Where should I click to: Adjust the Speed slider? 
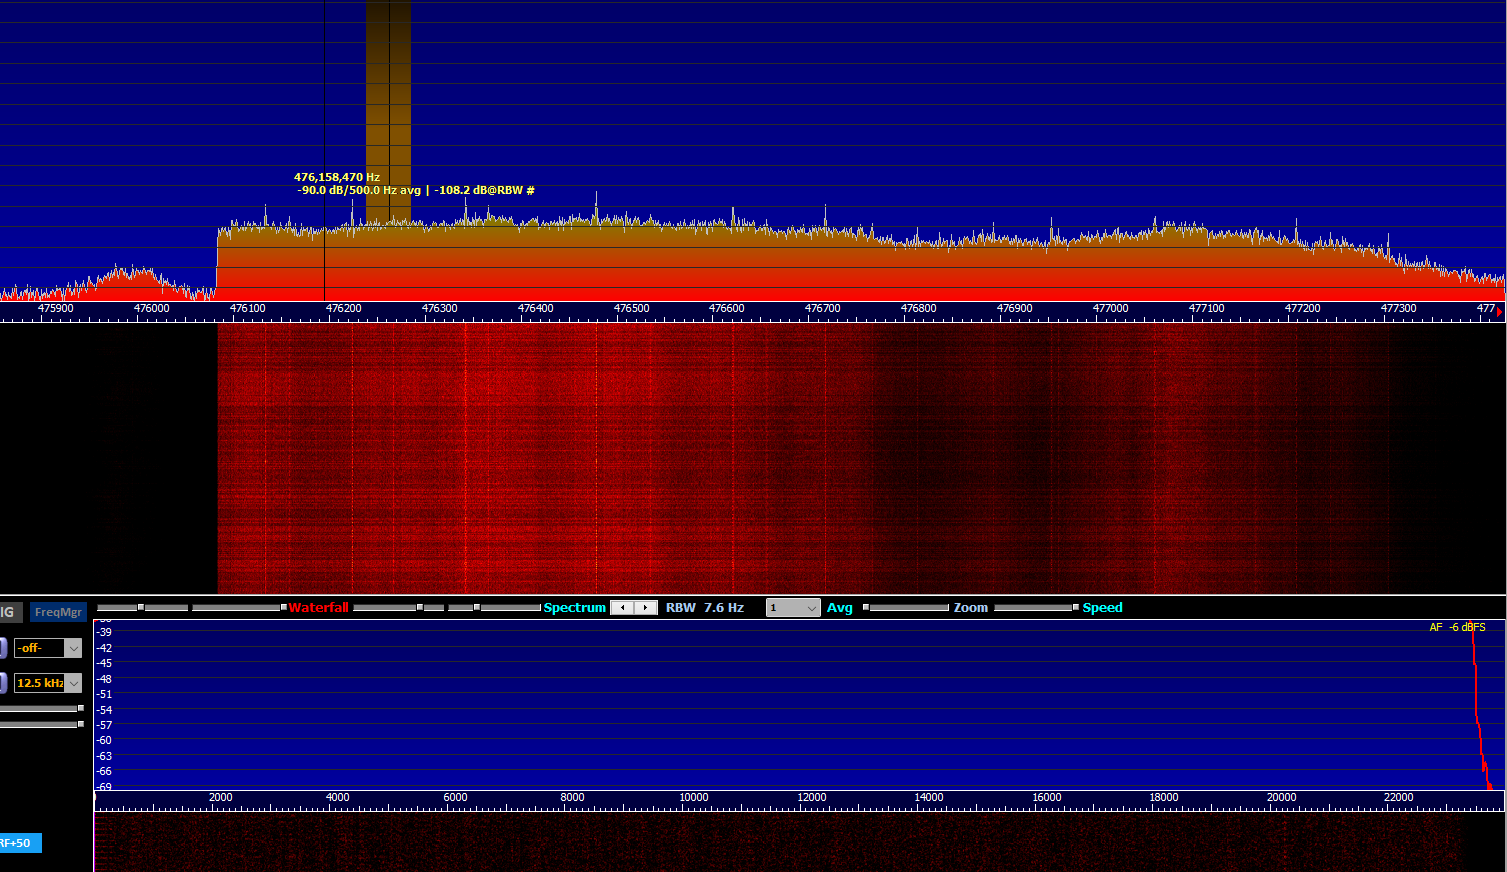1036,607
